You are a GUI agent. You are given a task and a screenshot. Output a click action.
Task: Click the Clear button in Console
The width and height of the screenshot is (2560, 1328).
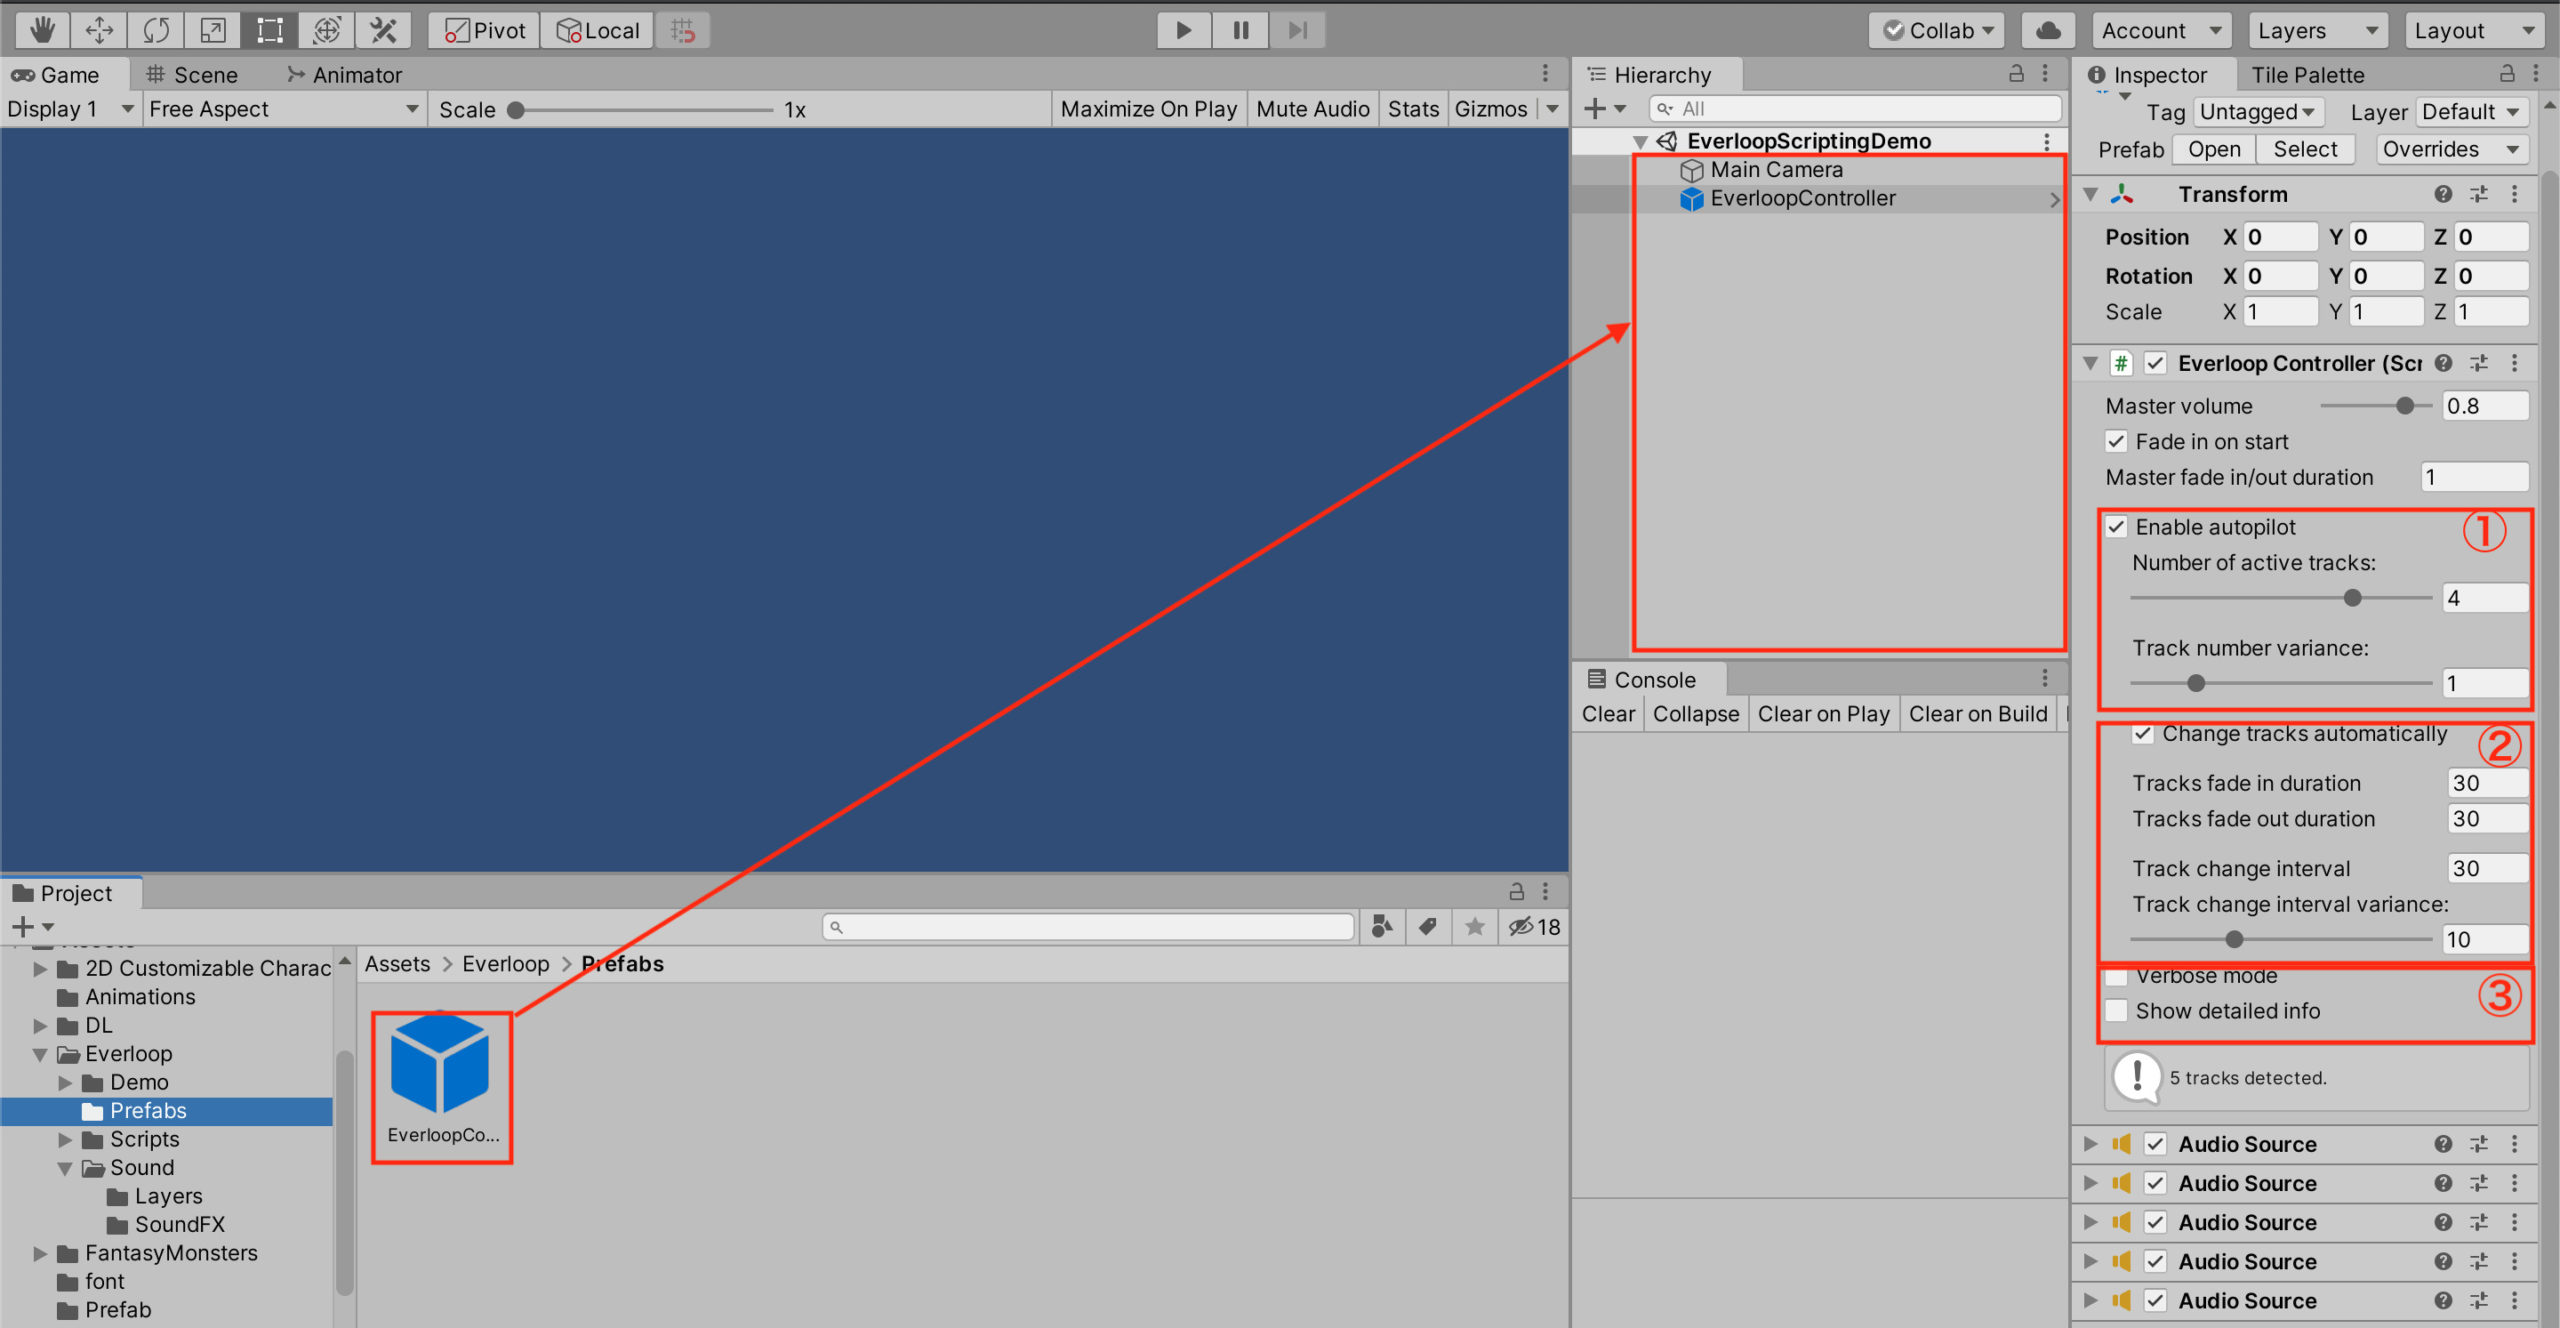tap(1607, 713)
